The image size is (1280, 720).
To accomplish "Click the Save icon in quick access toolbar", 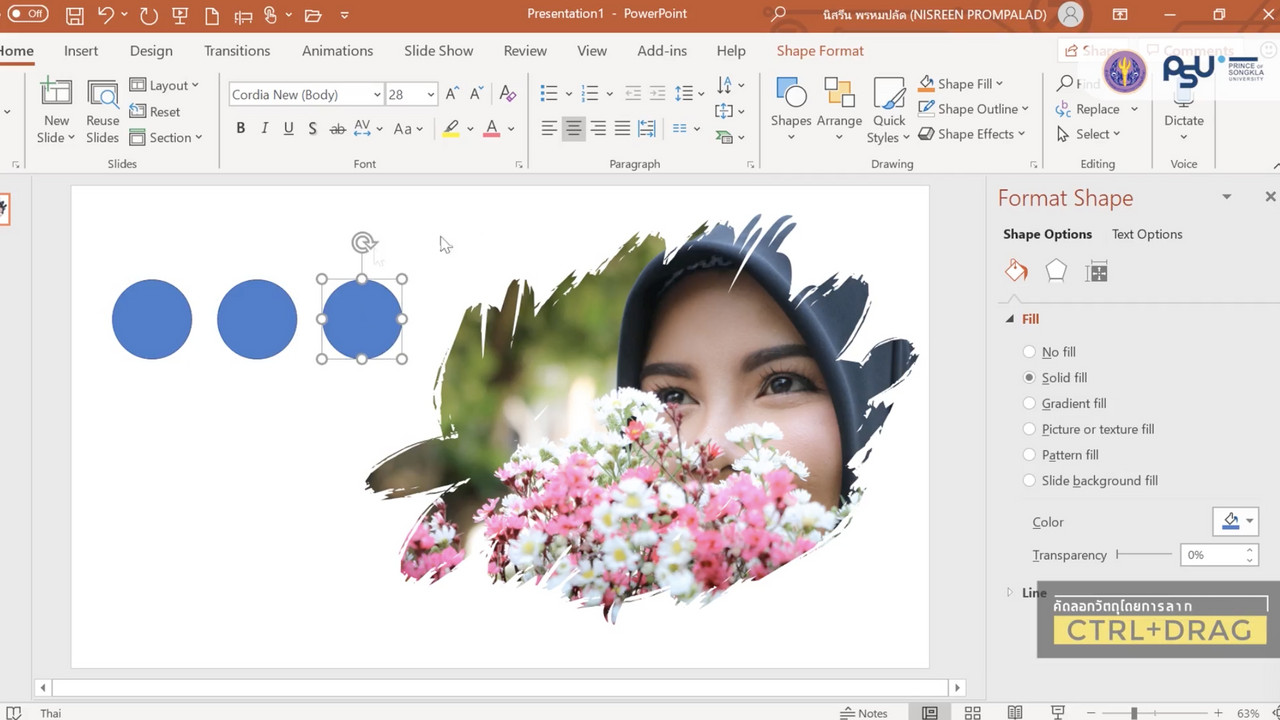I will click(x=74, y=15).
